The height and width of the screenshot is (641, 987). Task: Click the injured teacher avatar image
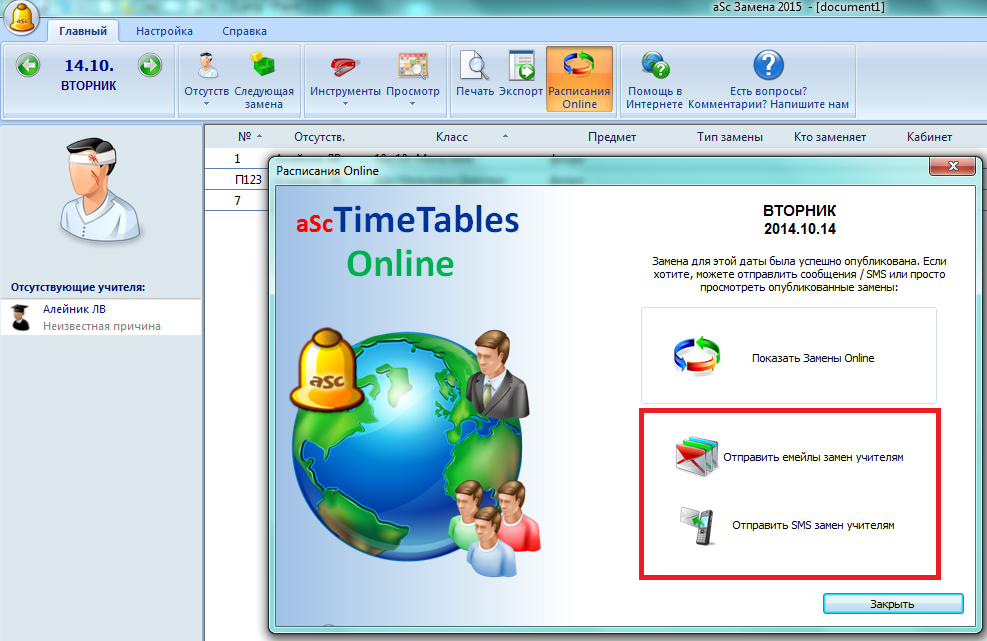pyautogui.click(x=99, y=189)
